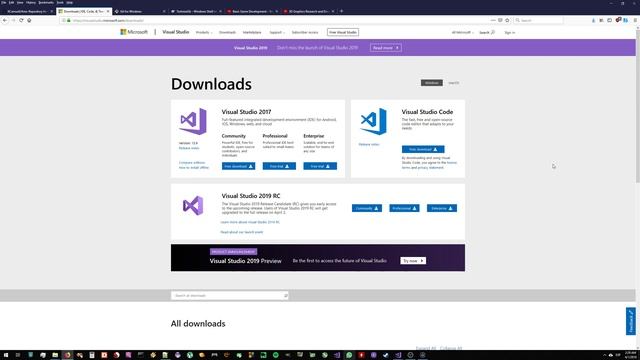The image size is (640, 360).
Task: Click the page vertical scrollbar
Action: [638, 106]
